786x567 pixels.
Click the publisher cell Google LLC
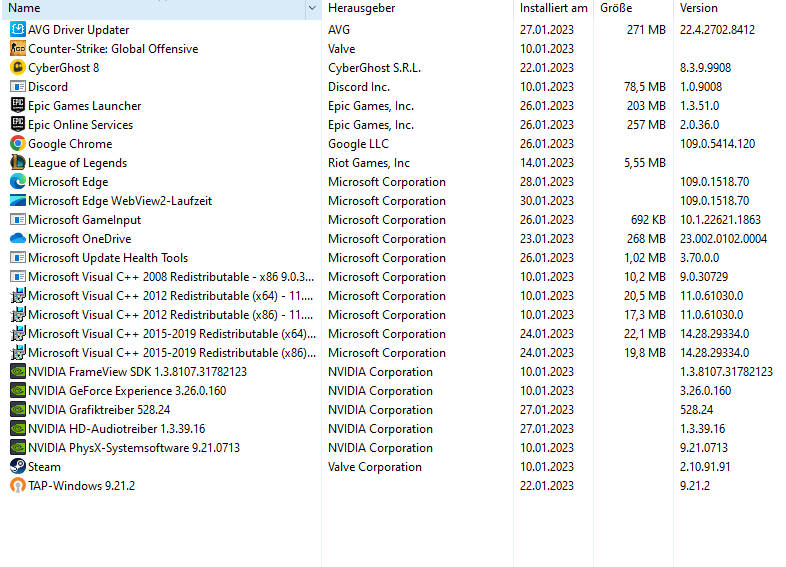358,144
